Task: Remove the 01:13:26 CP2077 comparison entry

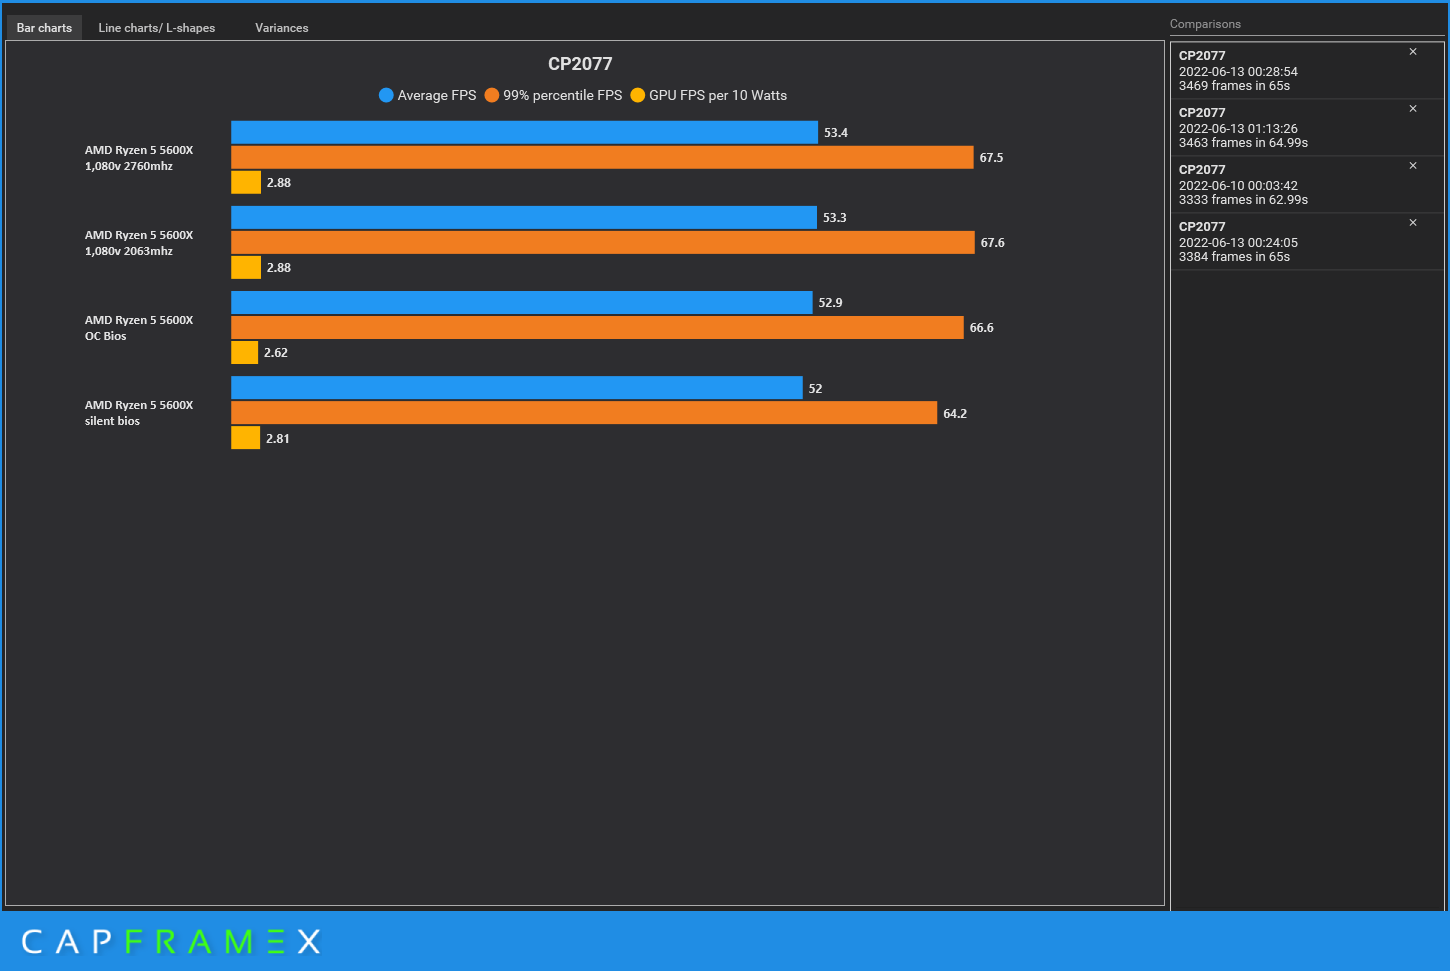Action: [x=1413, y=109]
